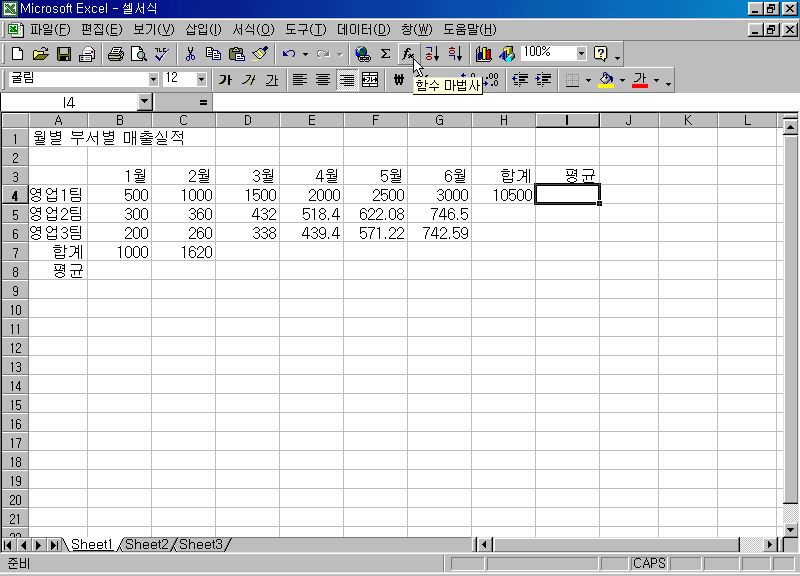Select cell with value 742.59
Screen dimensions: 800x576
tap(439, 233)
